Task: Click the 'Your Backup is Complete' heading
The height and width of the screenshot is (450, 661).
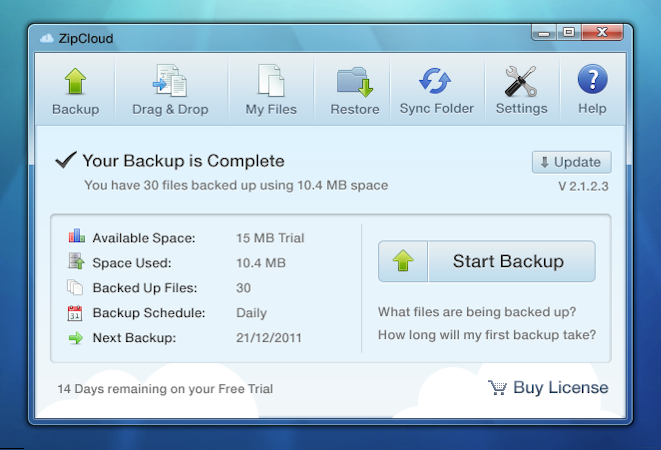Action: coord(183,161)
